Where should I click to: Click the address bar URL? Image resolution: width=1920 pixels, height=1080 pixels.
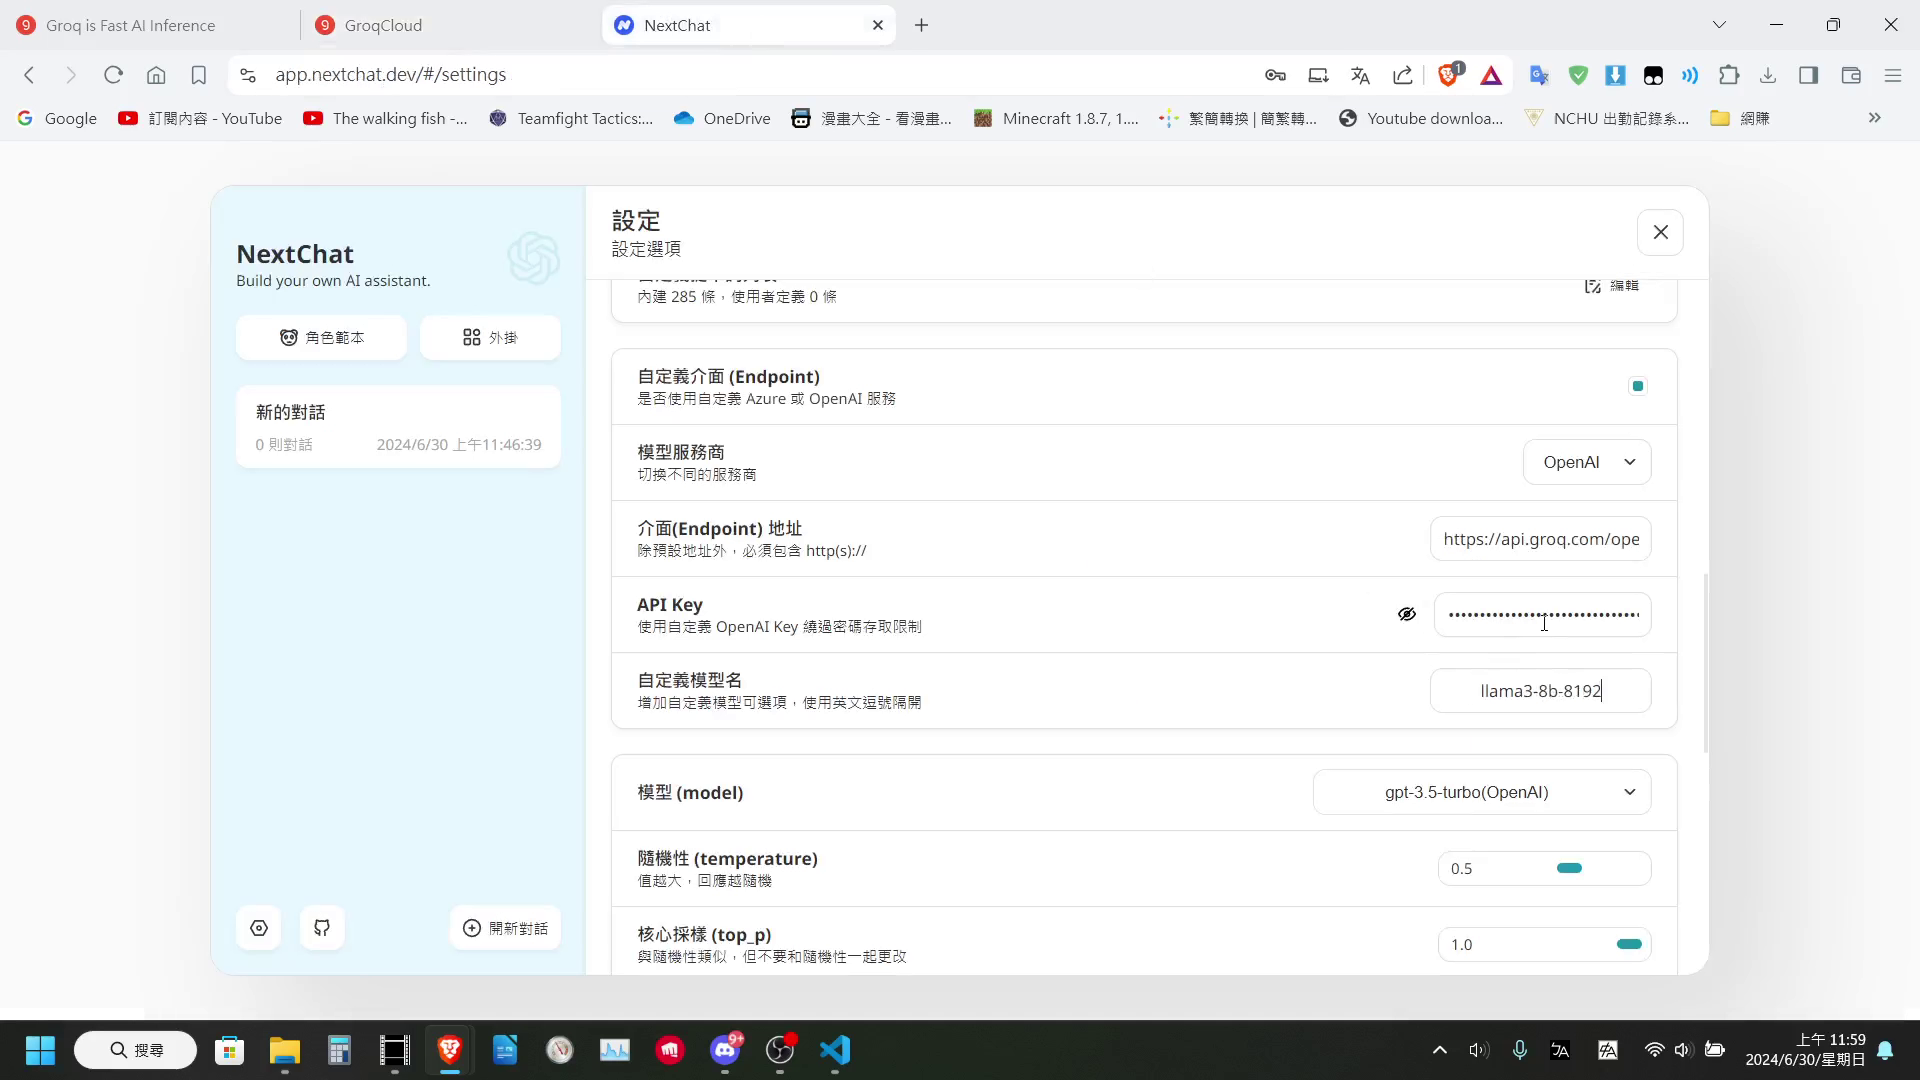pyautogui.click(x=390, y=75)
